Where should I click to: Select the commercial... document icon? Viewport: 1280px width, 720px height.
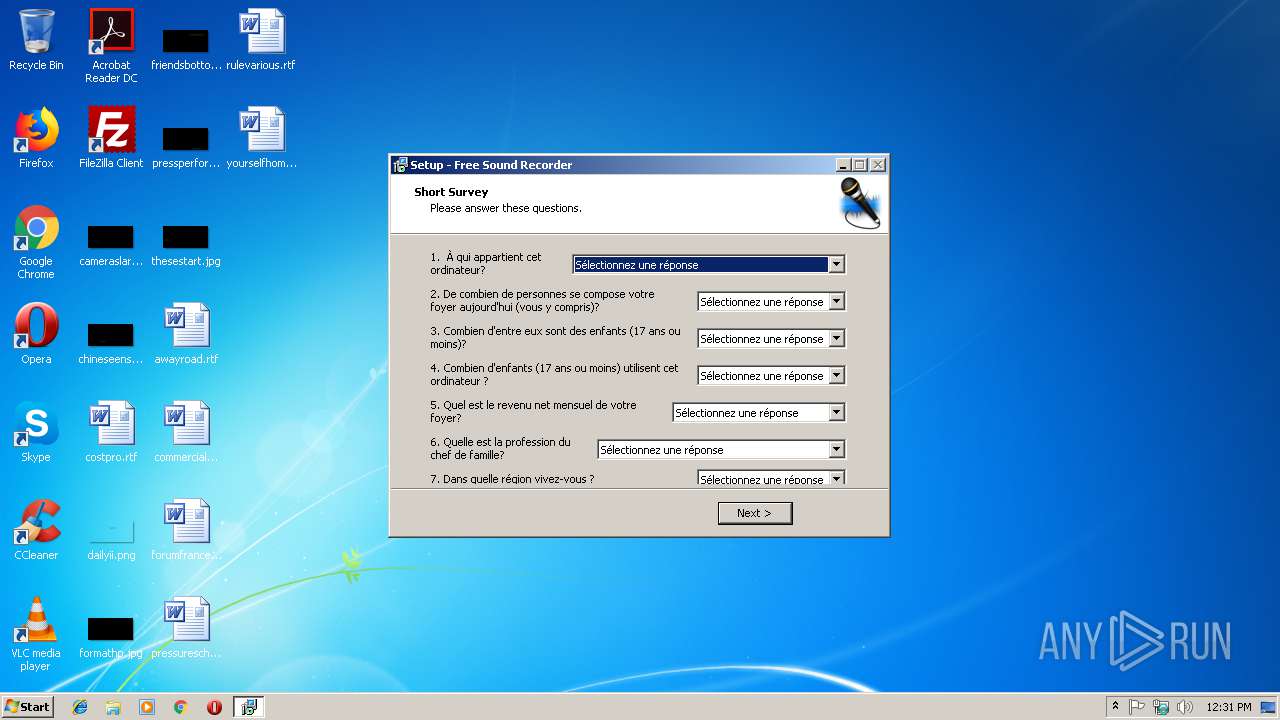point(186,432)
